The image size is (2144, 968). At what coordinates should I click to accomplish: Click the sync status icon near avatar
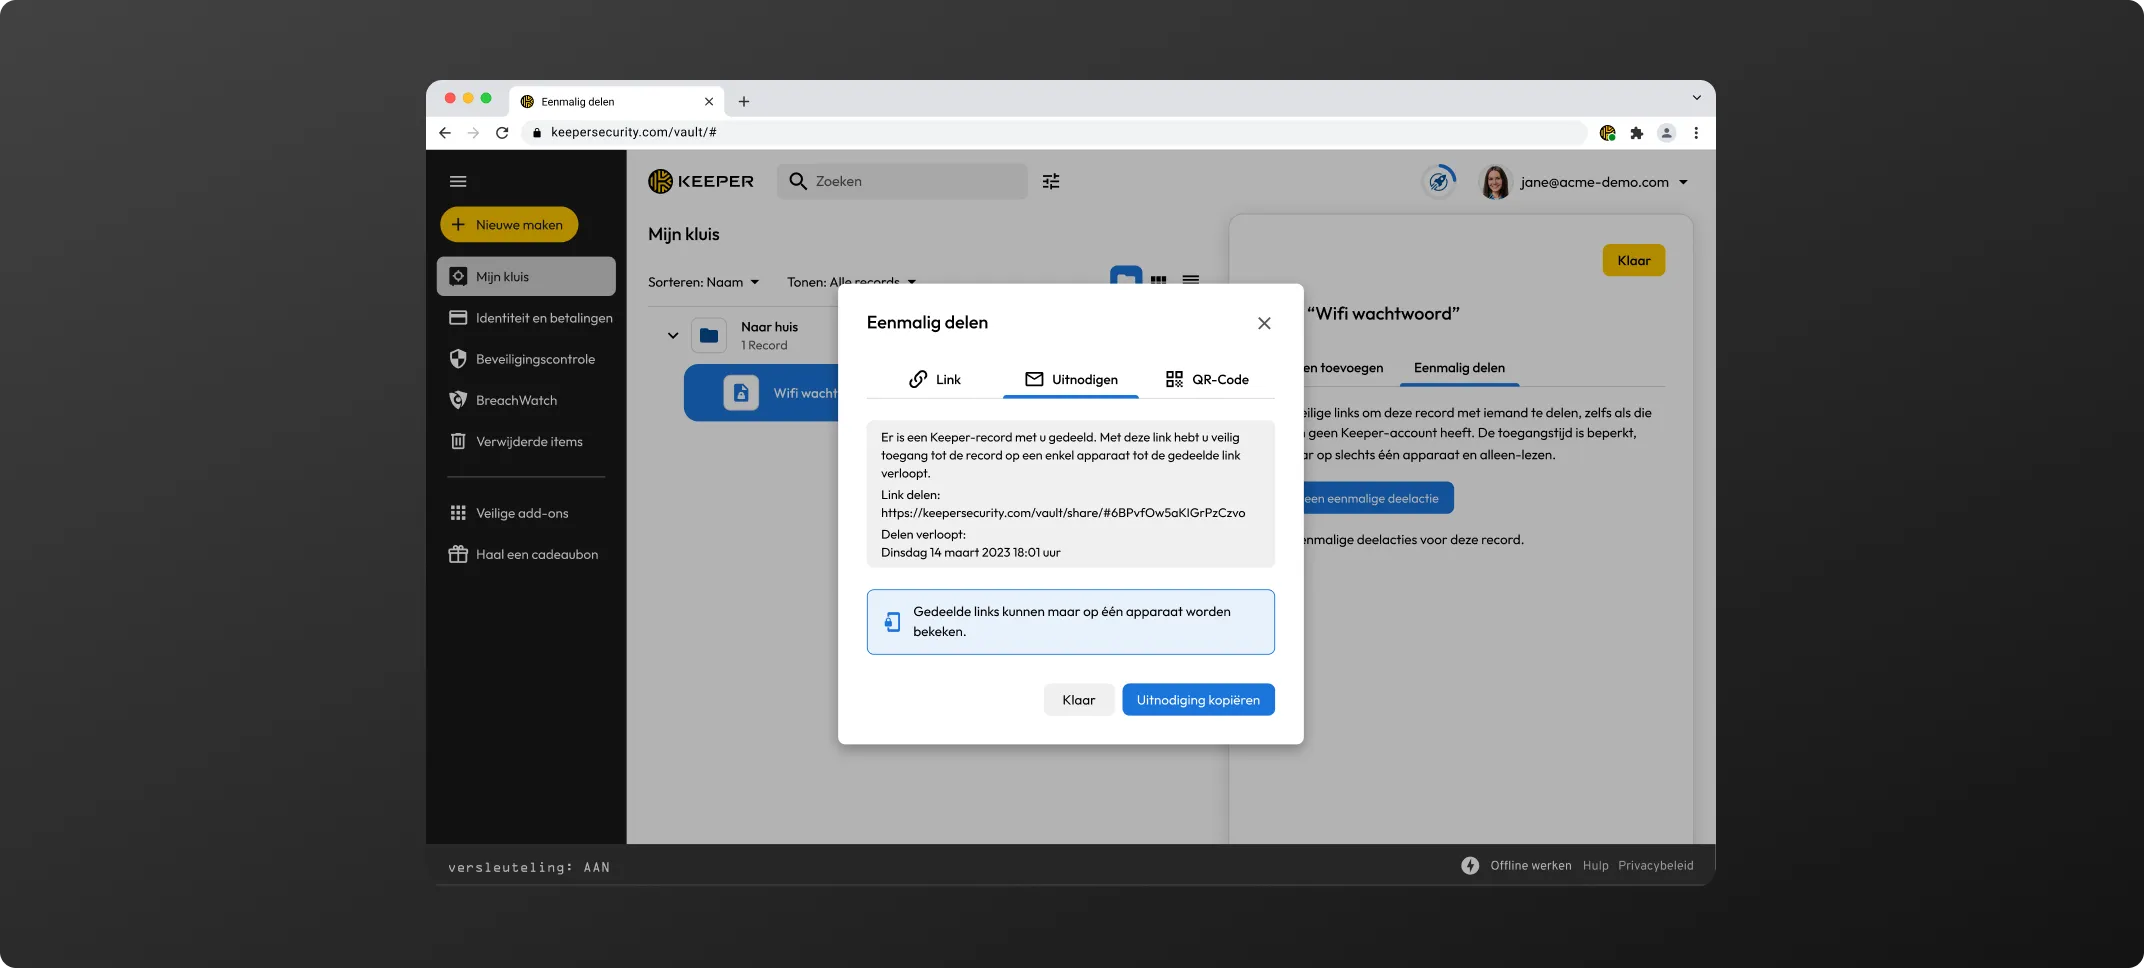(1439, 181)
